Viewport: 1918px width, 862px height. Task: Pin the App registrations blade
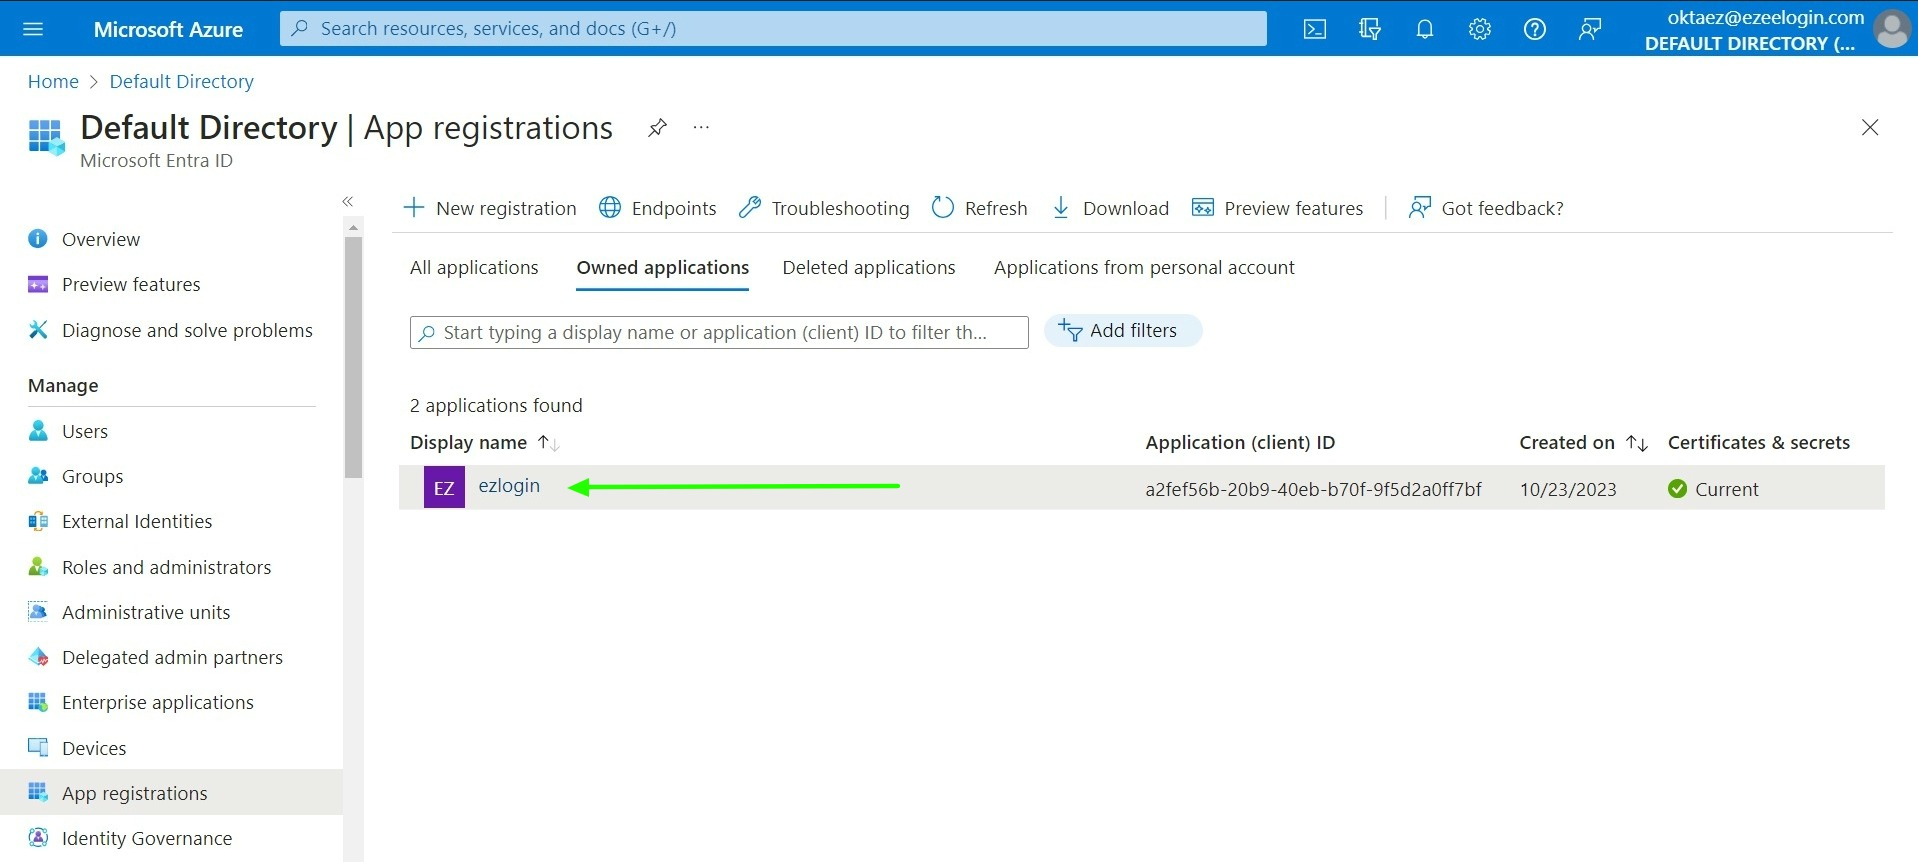pos(657,128)
